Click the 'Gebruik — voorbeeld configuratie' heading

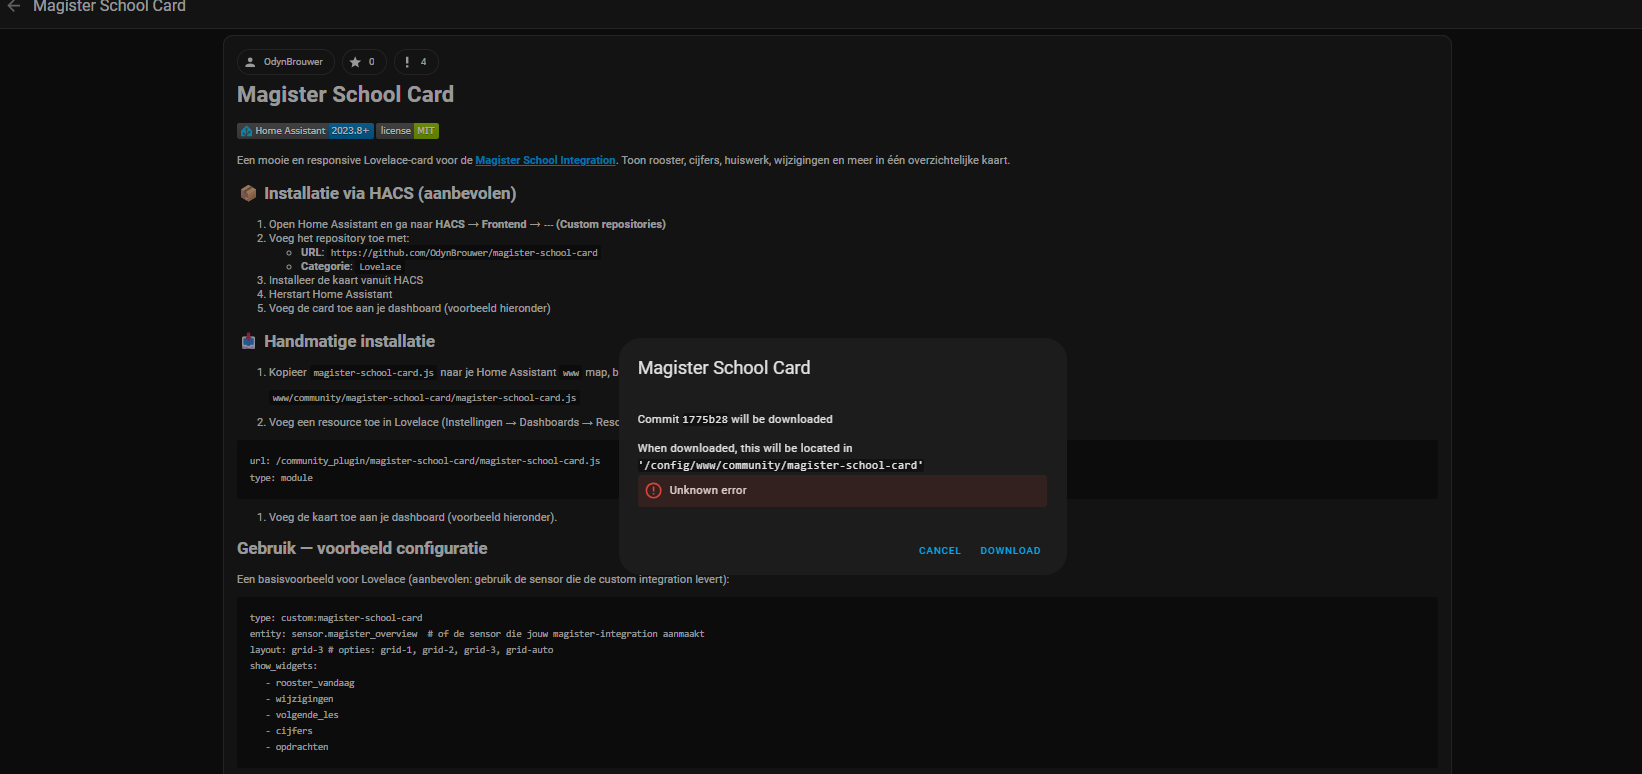click(x=362, y=548)
